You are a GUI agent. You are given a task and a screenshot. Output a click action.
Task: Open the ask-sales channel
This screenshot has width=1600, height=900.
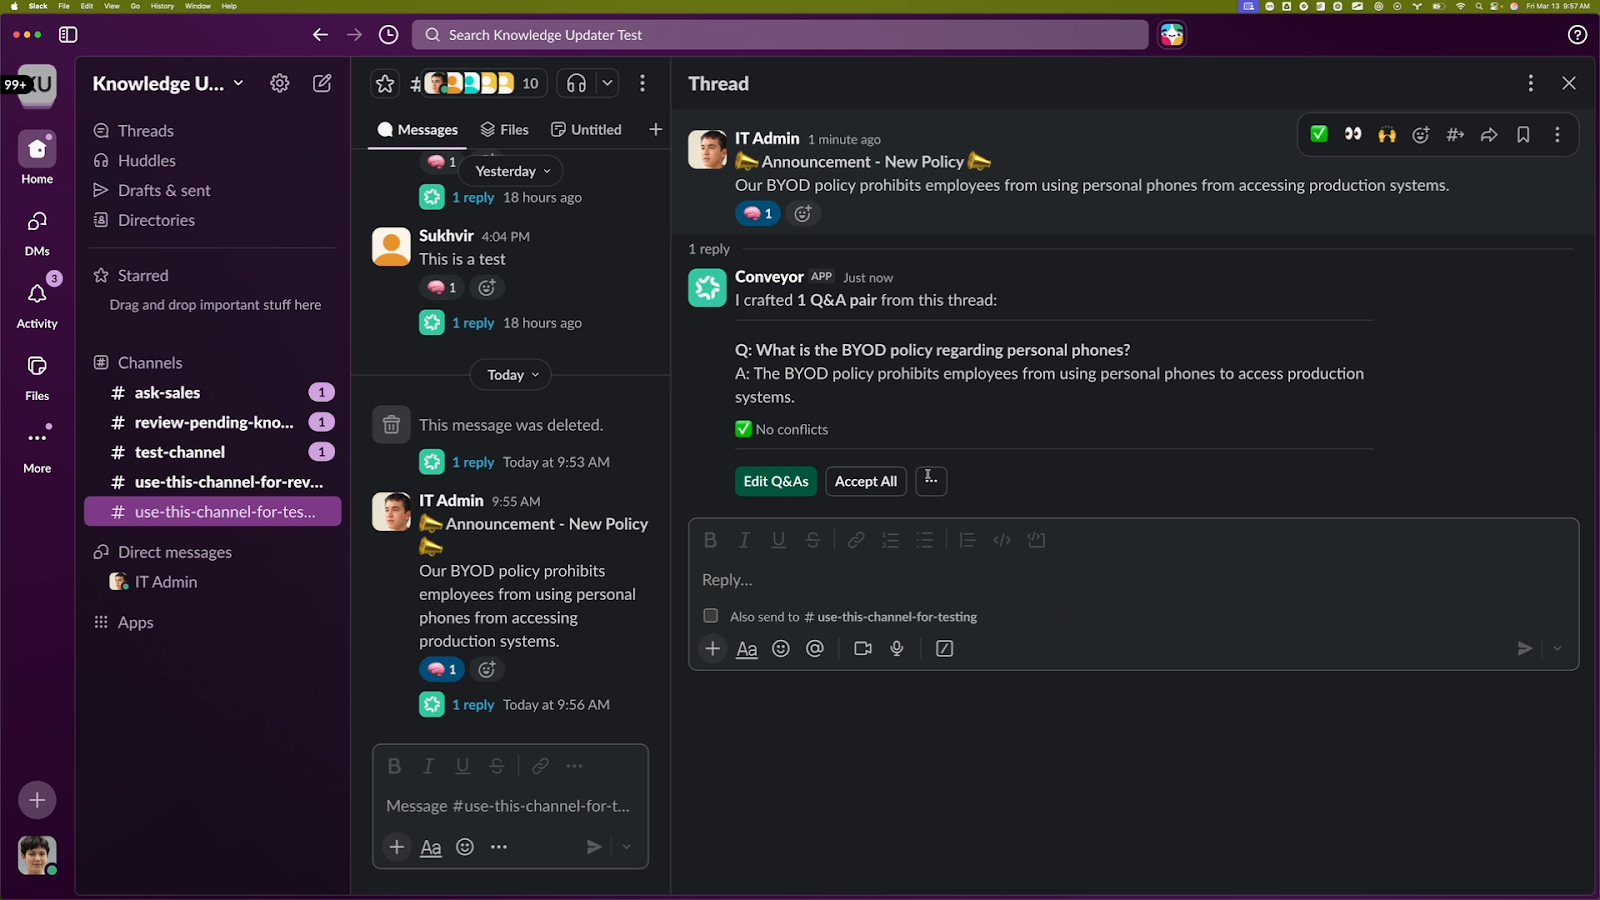[213, 393]
